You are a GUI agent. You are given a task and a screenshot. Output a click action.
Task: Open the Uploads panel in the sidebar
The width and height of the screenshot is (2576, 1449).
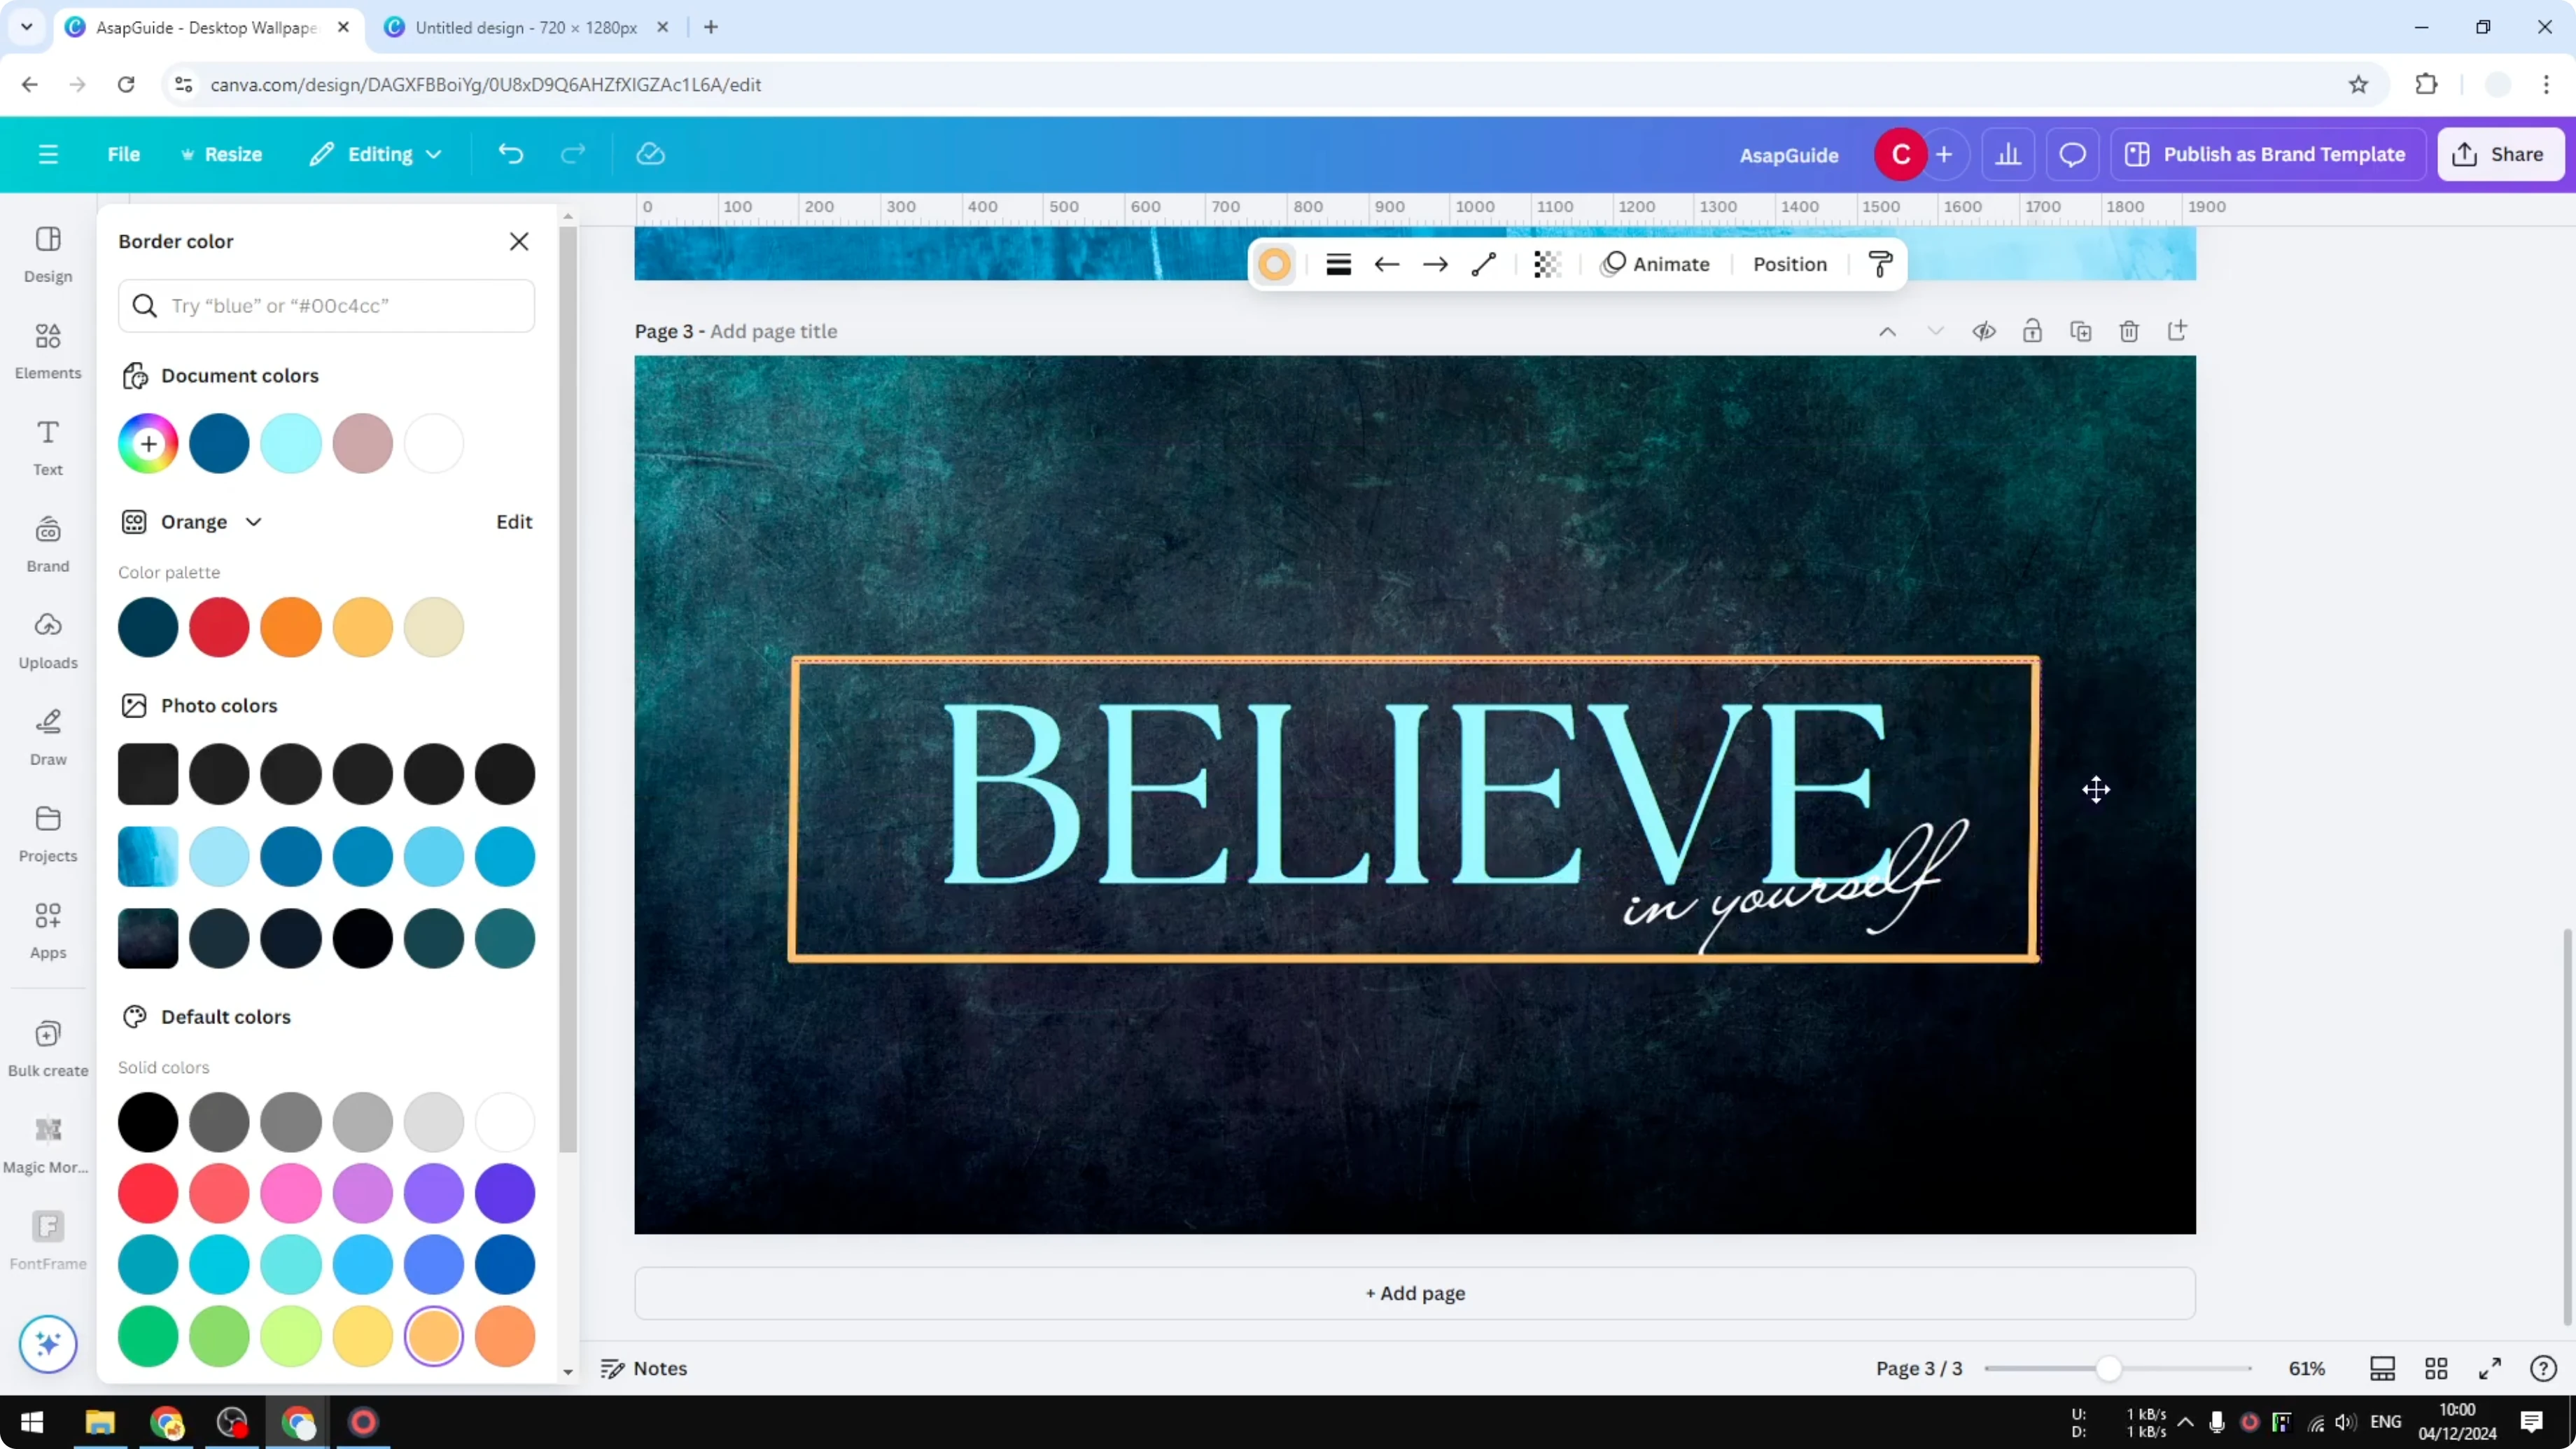click(x=47, y=640)
